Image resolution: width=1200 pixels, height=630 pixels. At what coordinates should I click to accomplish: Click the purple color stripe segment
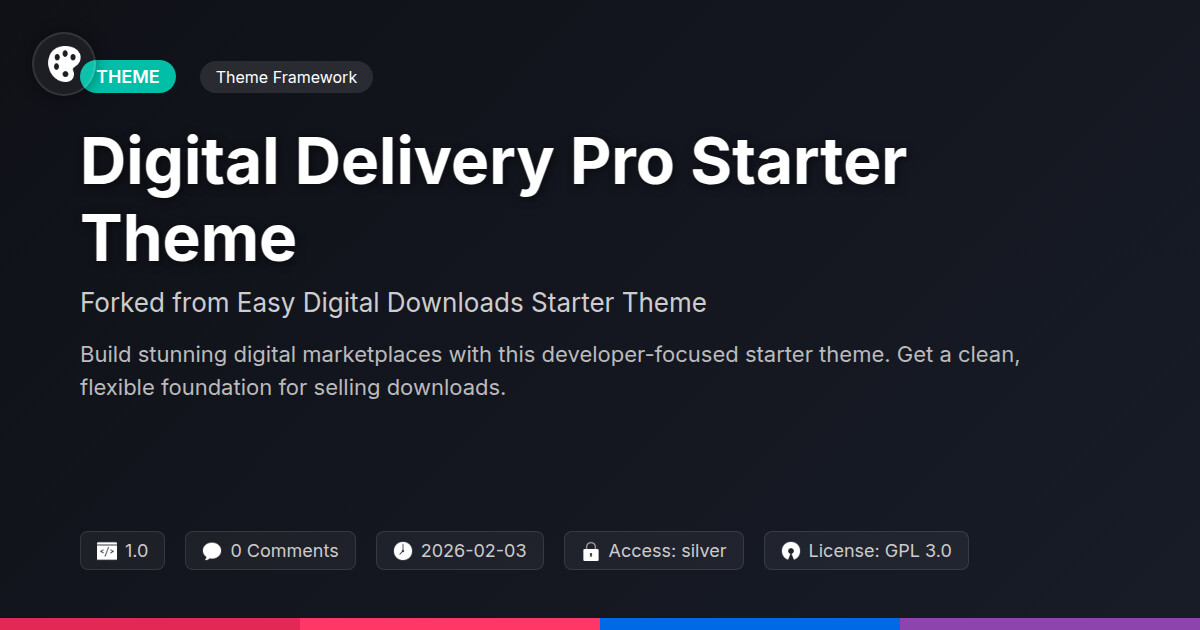(1050, 624)
